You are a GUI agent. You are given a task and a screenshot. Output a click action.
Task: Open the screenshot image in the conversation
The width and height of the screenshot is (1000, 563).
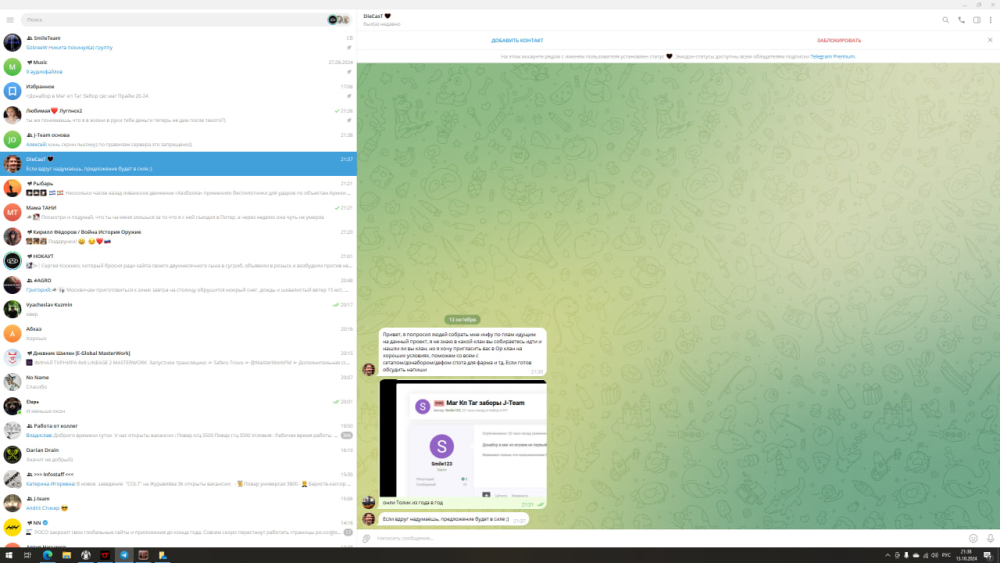pos(463,438)
